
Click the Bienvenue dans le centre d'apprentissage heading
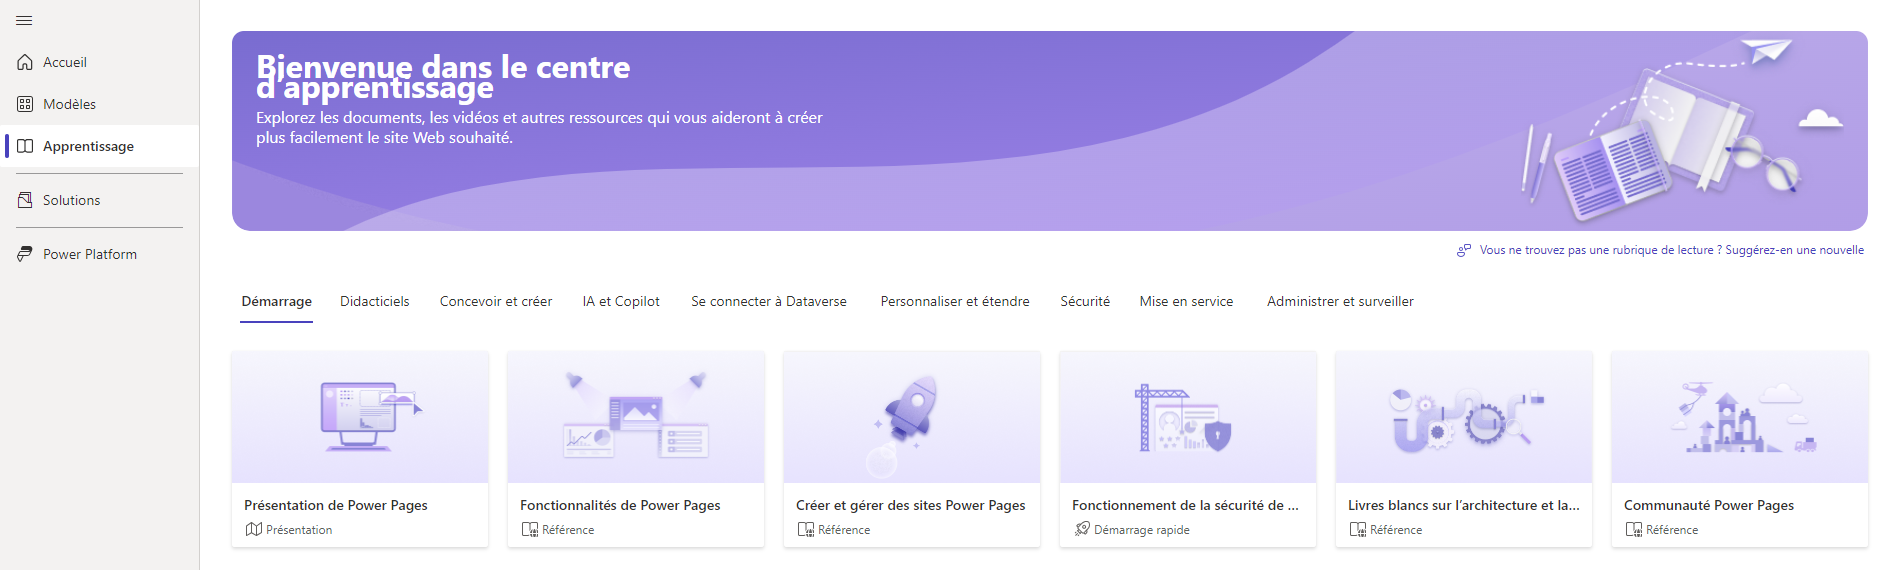[x=443, y=77]
